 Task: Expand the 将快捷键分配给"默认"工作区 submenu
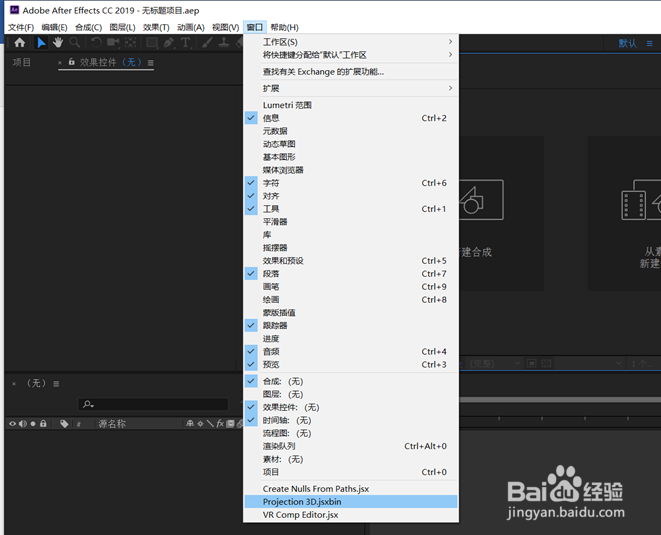[350, 55]
